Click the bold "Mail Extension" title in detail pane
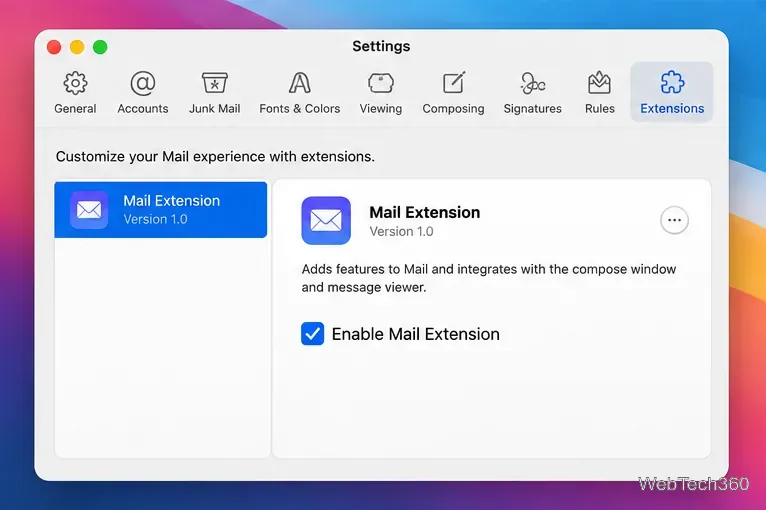 425,212
